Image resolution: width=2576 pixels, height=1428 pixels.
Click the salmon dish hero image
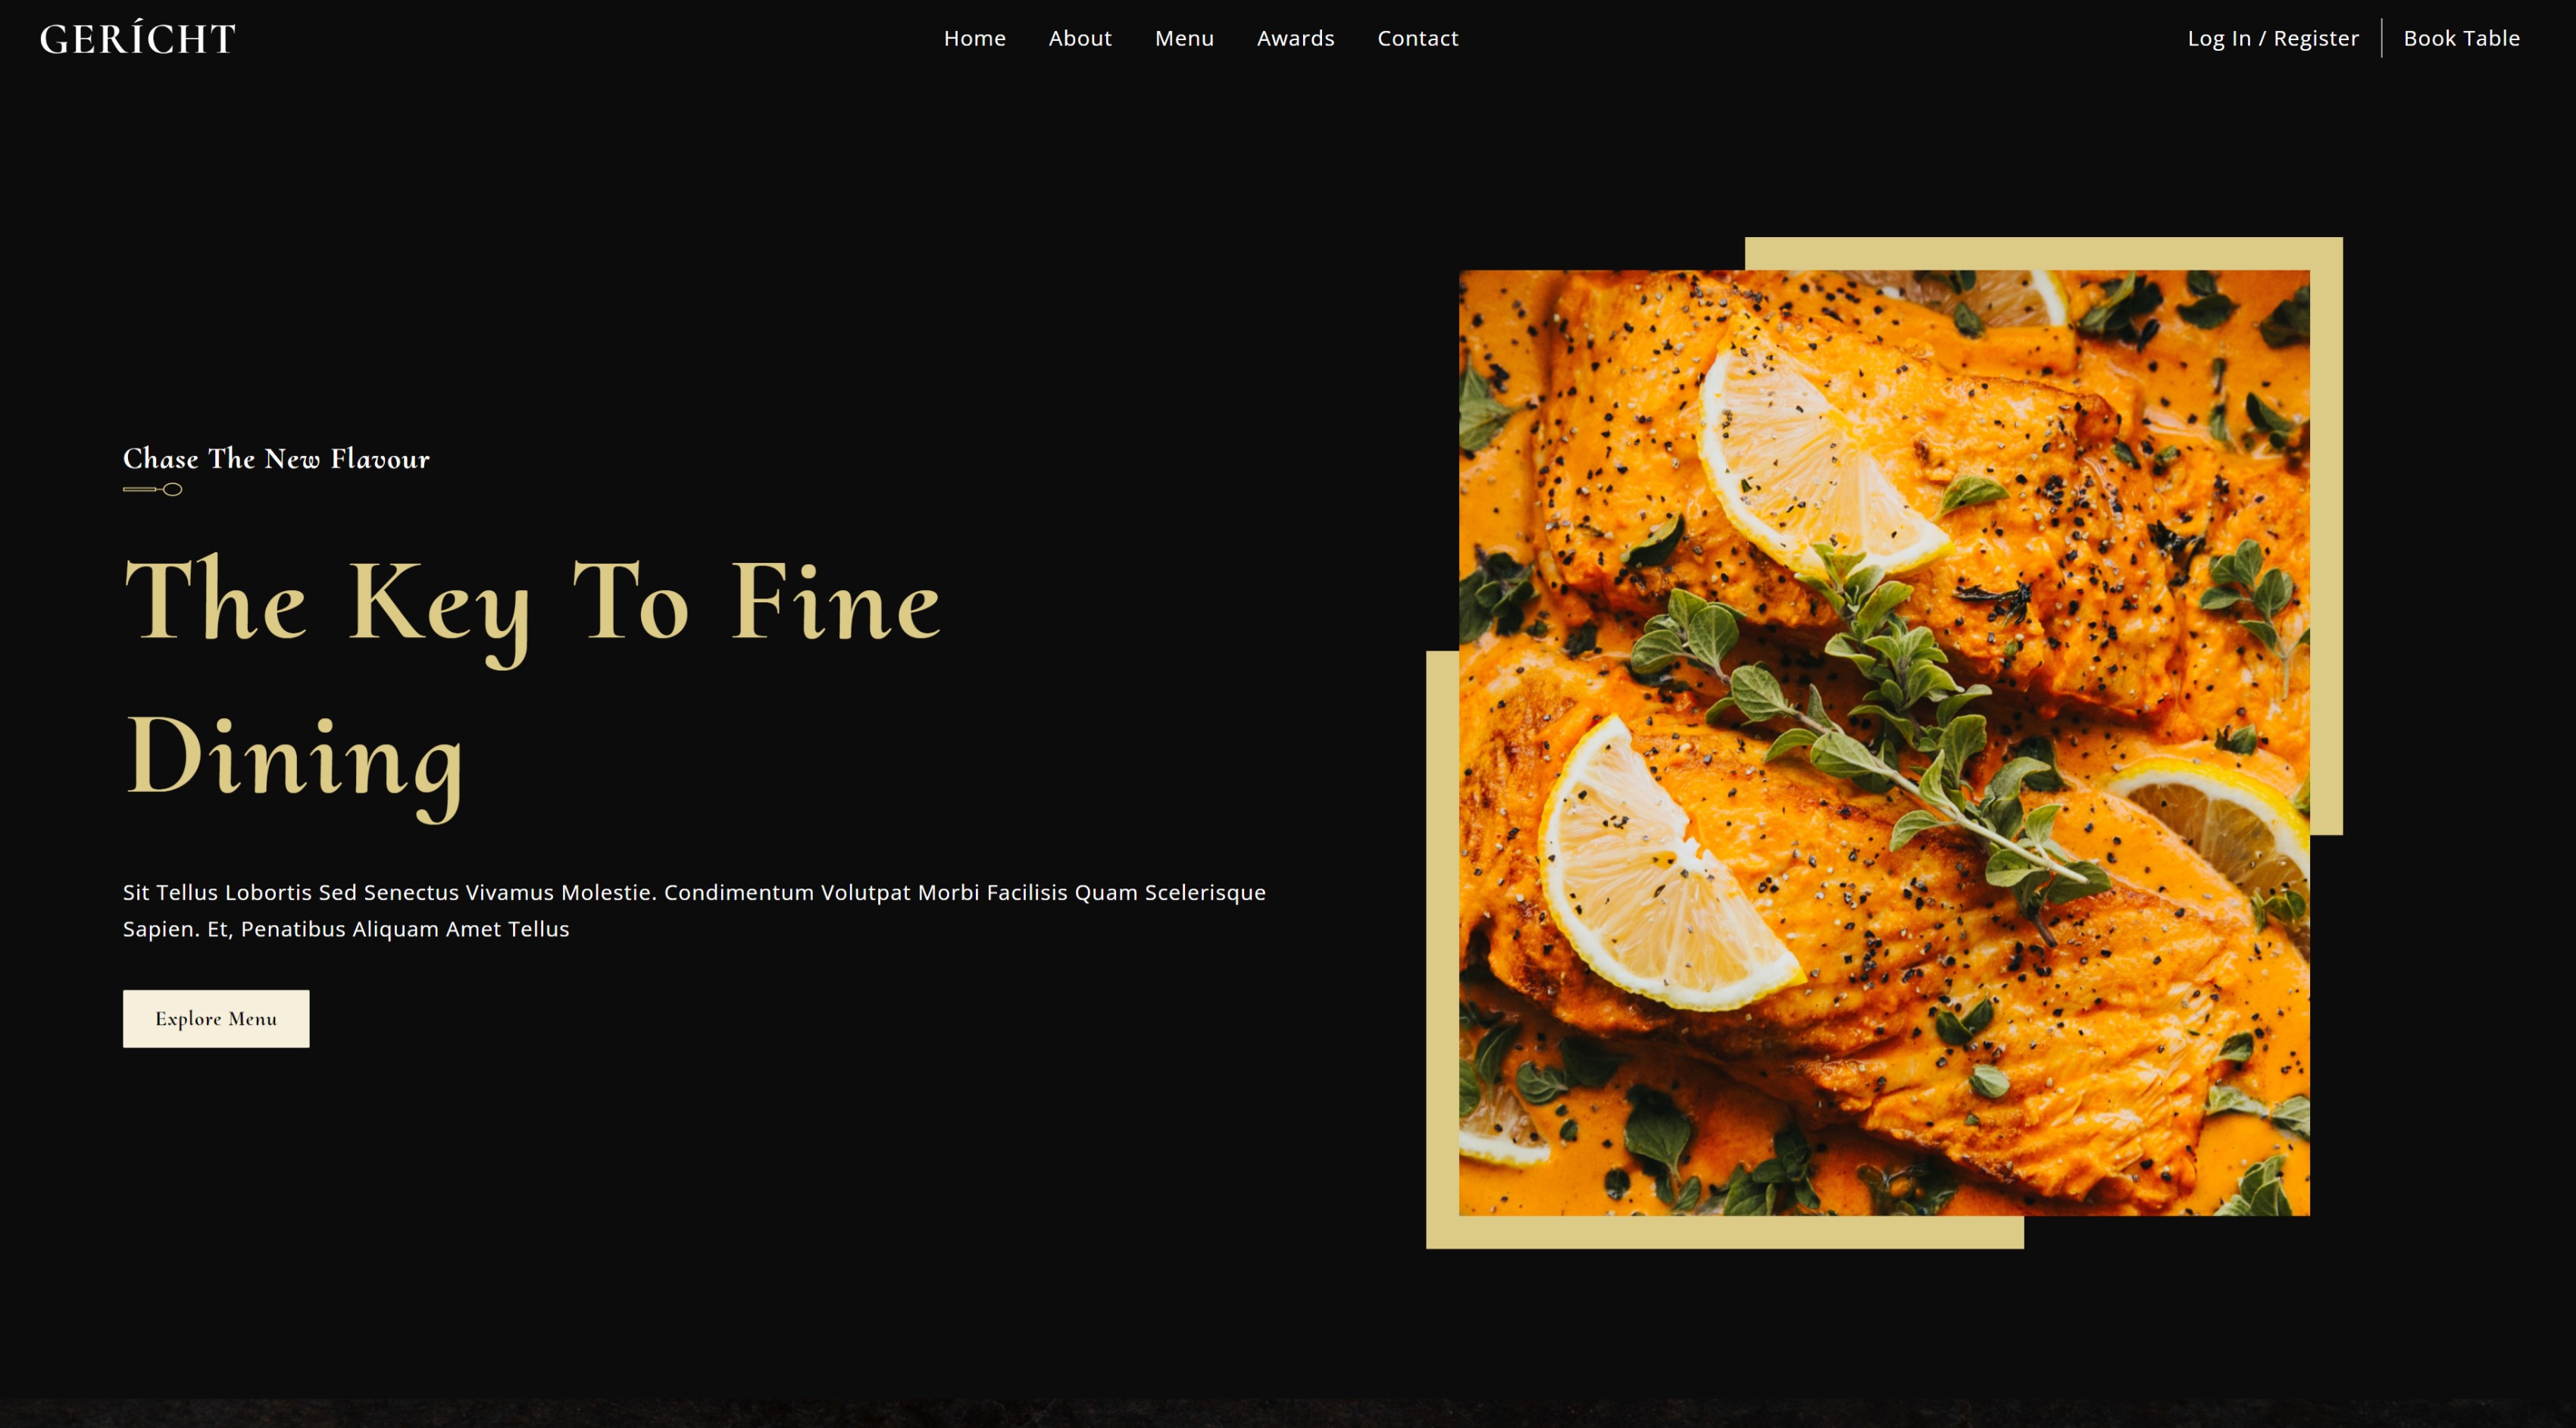(x=1884, y=743)
